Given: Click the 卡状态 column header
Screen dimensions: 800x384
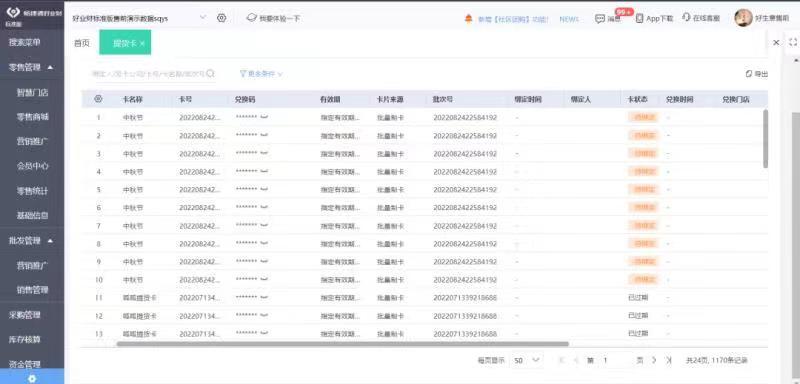Looking at the screenshot, I should point(638,99).
